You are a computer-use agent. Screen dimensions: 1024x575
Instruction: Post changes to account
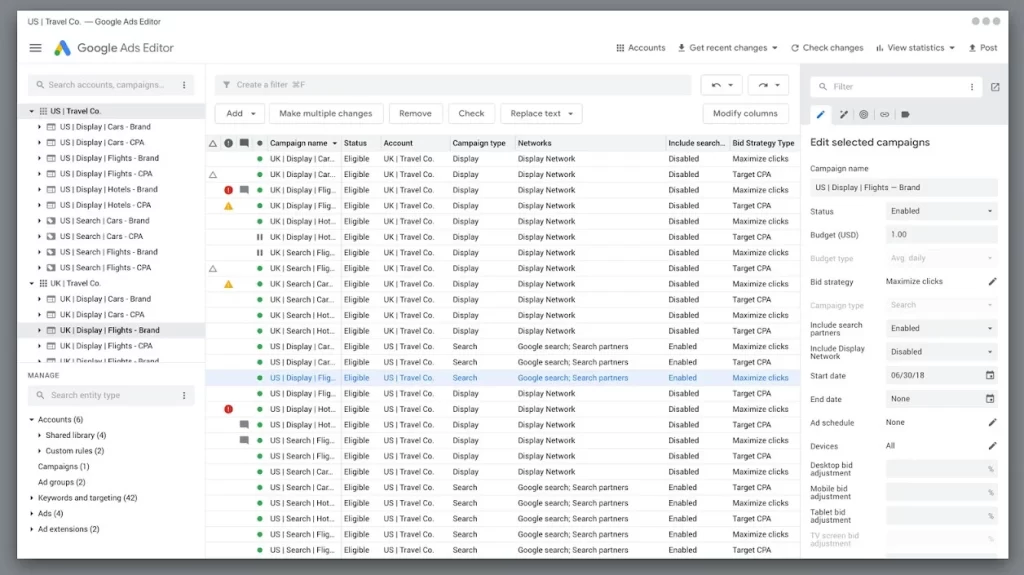pyautogui.click(x=983, y=48)
